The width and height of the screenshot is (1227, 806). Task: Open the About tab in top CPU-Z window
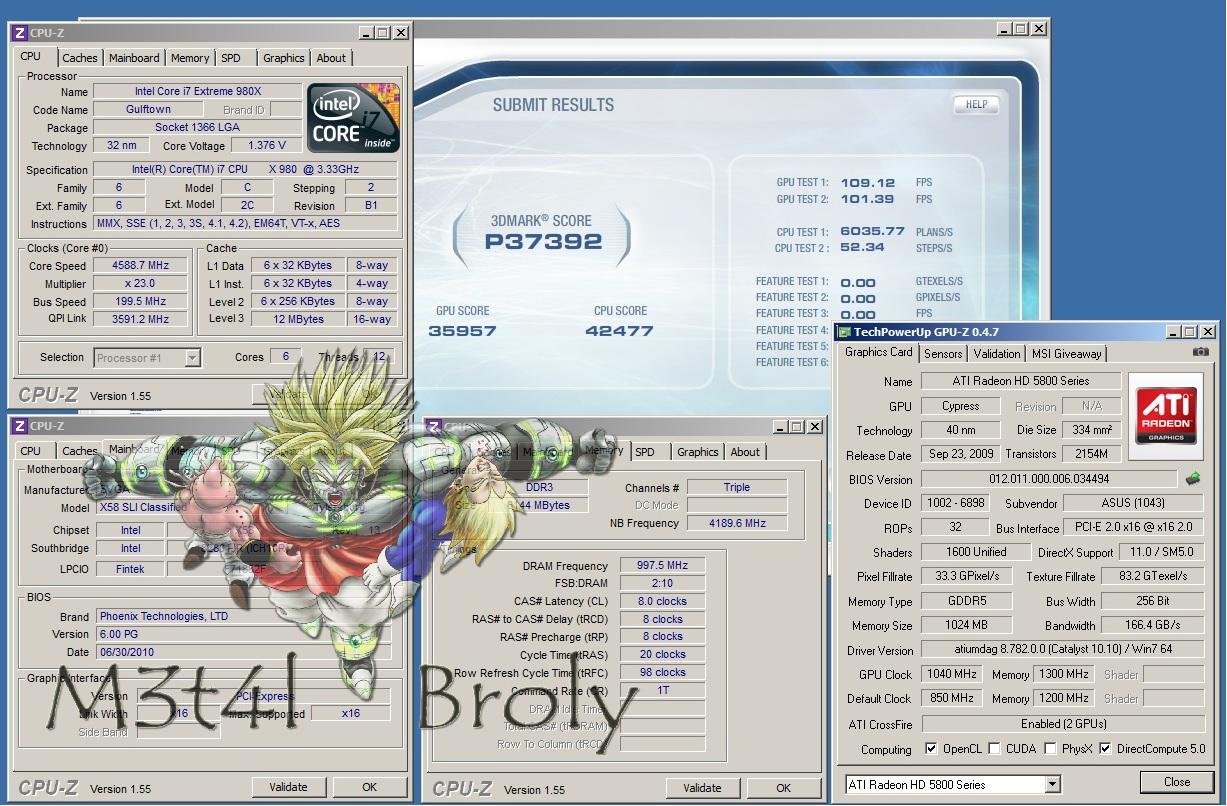click(x=331, y=58)
